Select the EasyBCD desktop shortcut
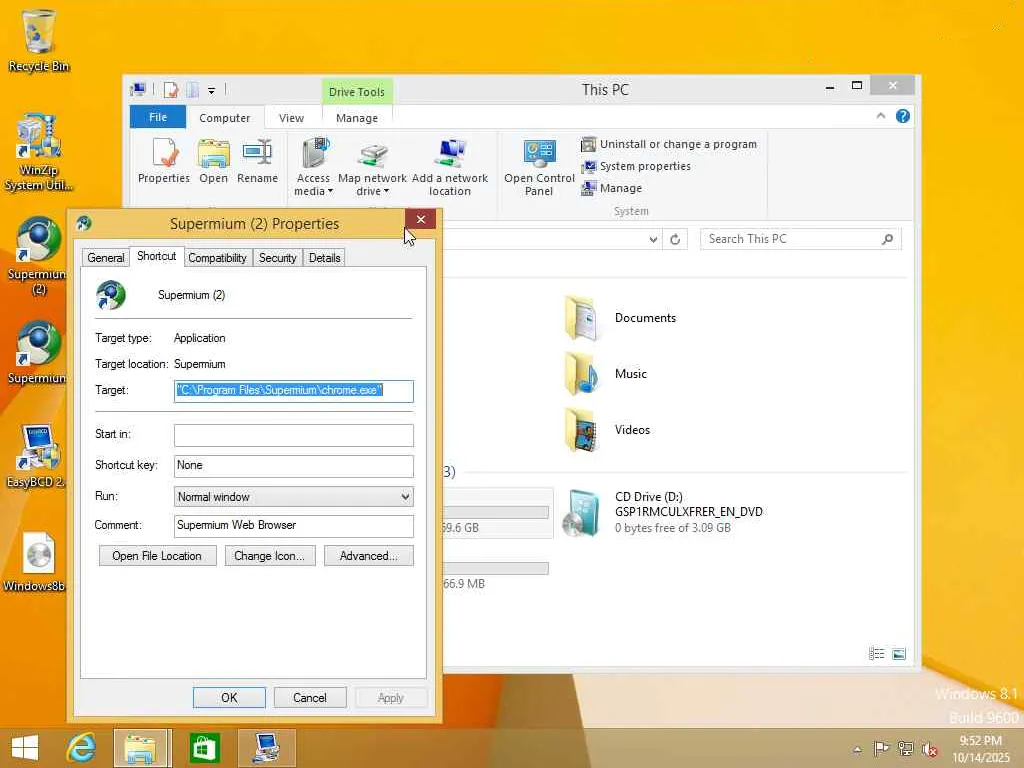Viewport: 1024px width, 768px height. coord(37,456)
